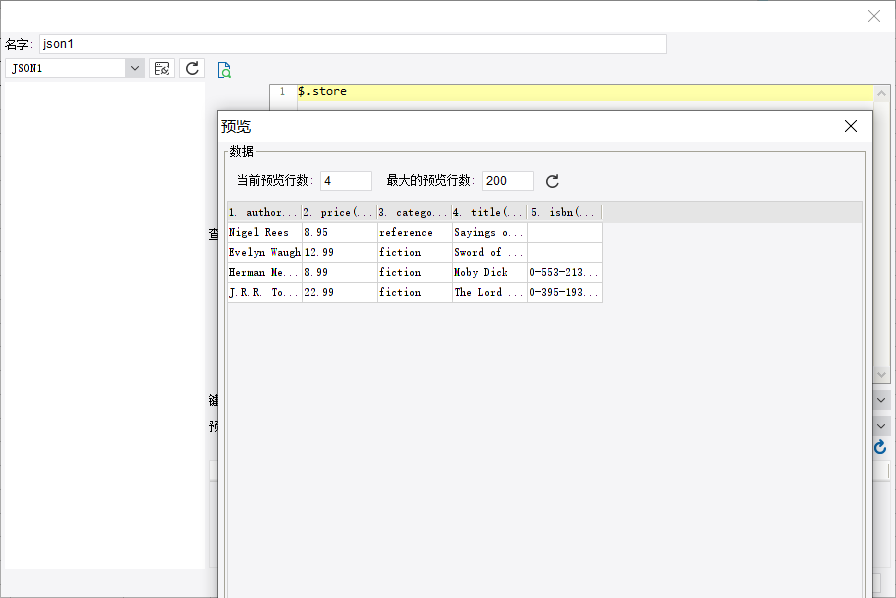Click the 名字 name field containing json1
The width and height of the screenshot is (896, 598).
[x=352, y=44]
